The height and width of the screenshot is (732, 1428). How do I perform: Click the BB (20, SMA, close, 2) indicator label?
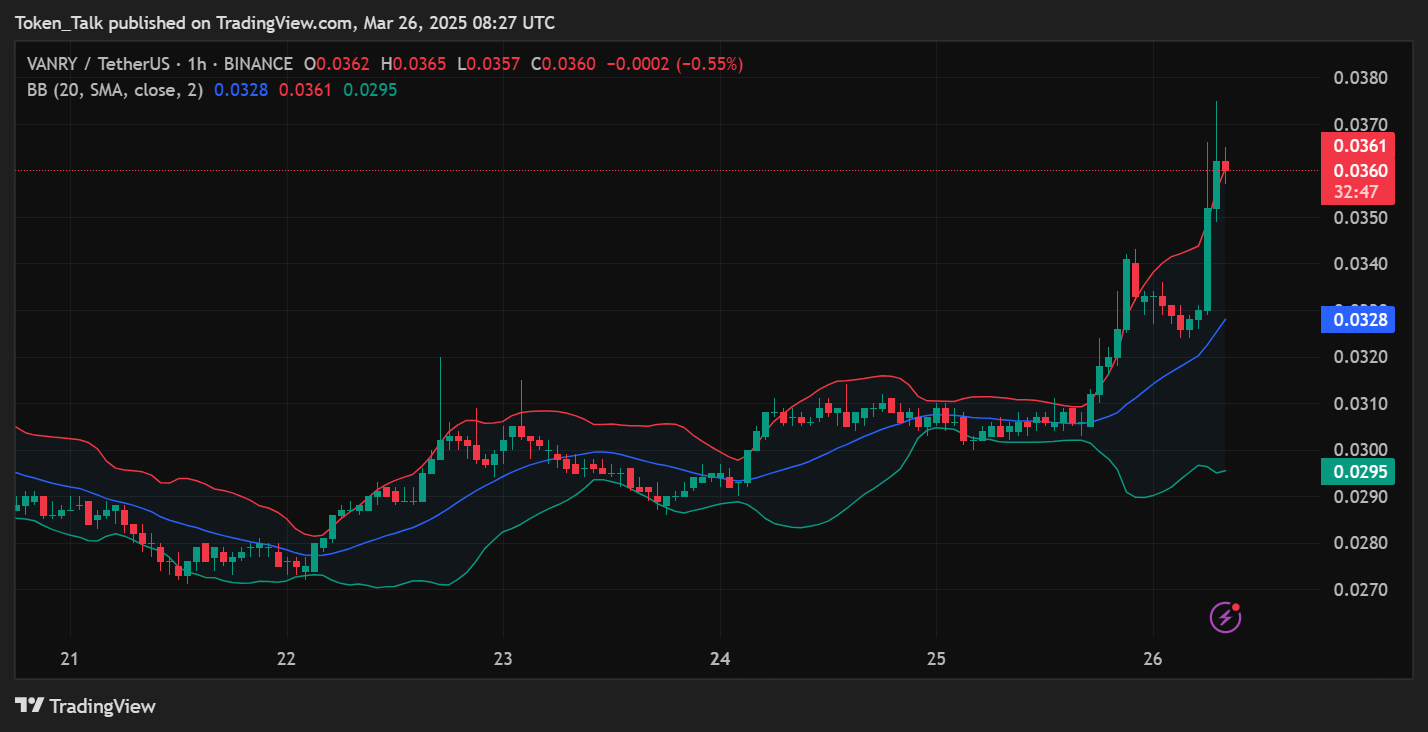[115, 90]
